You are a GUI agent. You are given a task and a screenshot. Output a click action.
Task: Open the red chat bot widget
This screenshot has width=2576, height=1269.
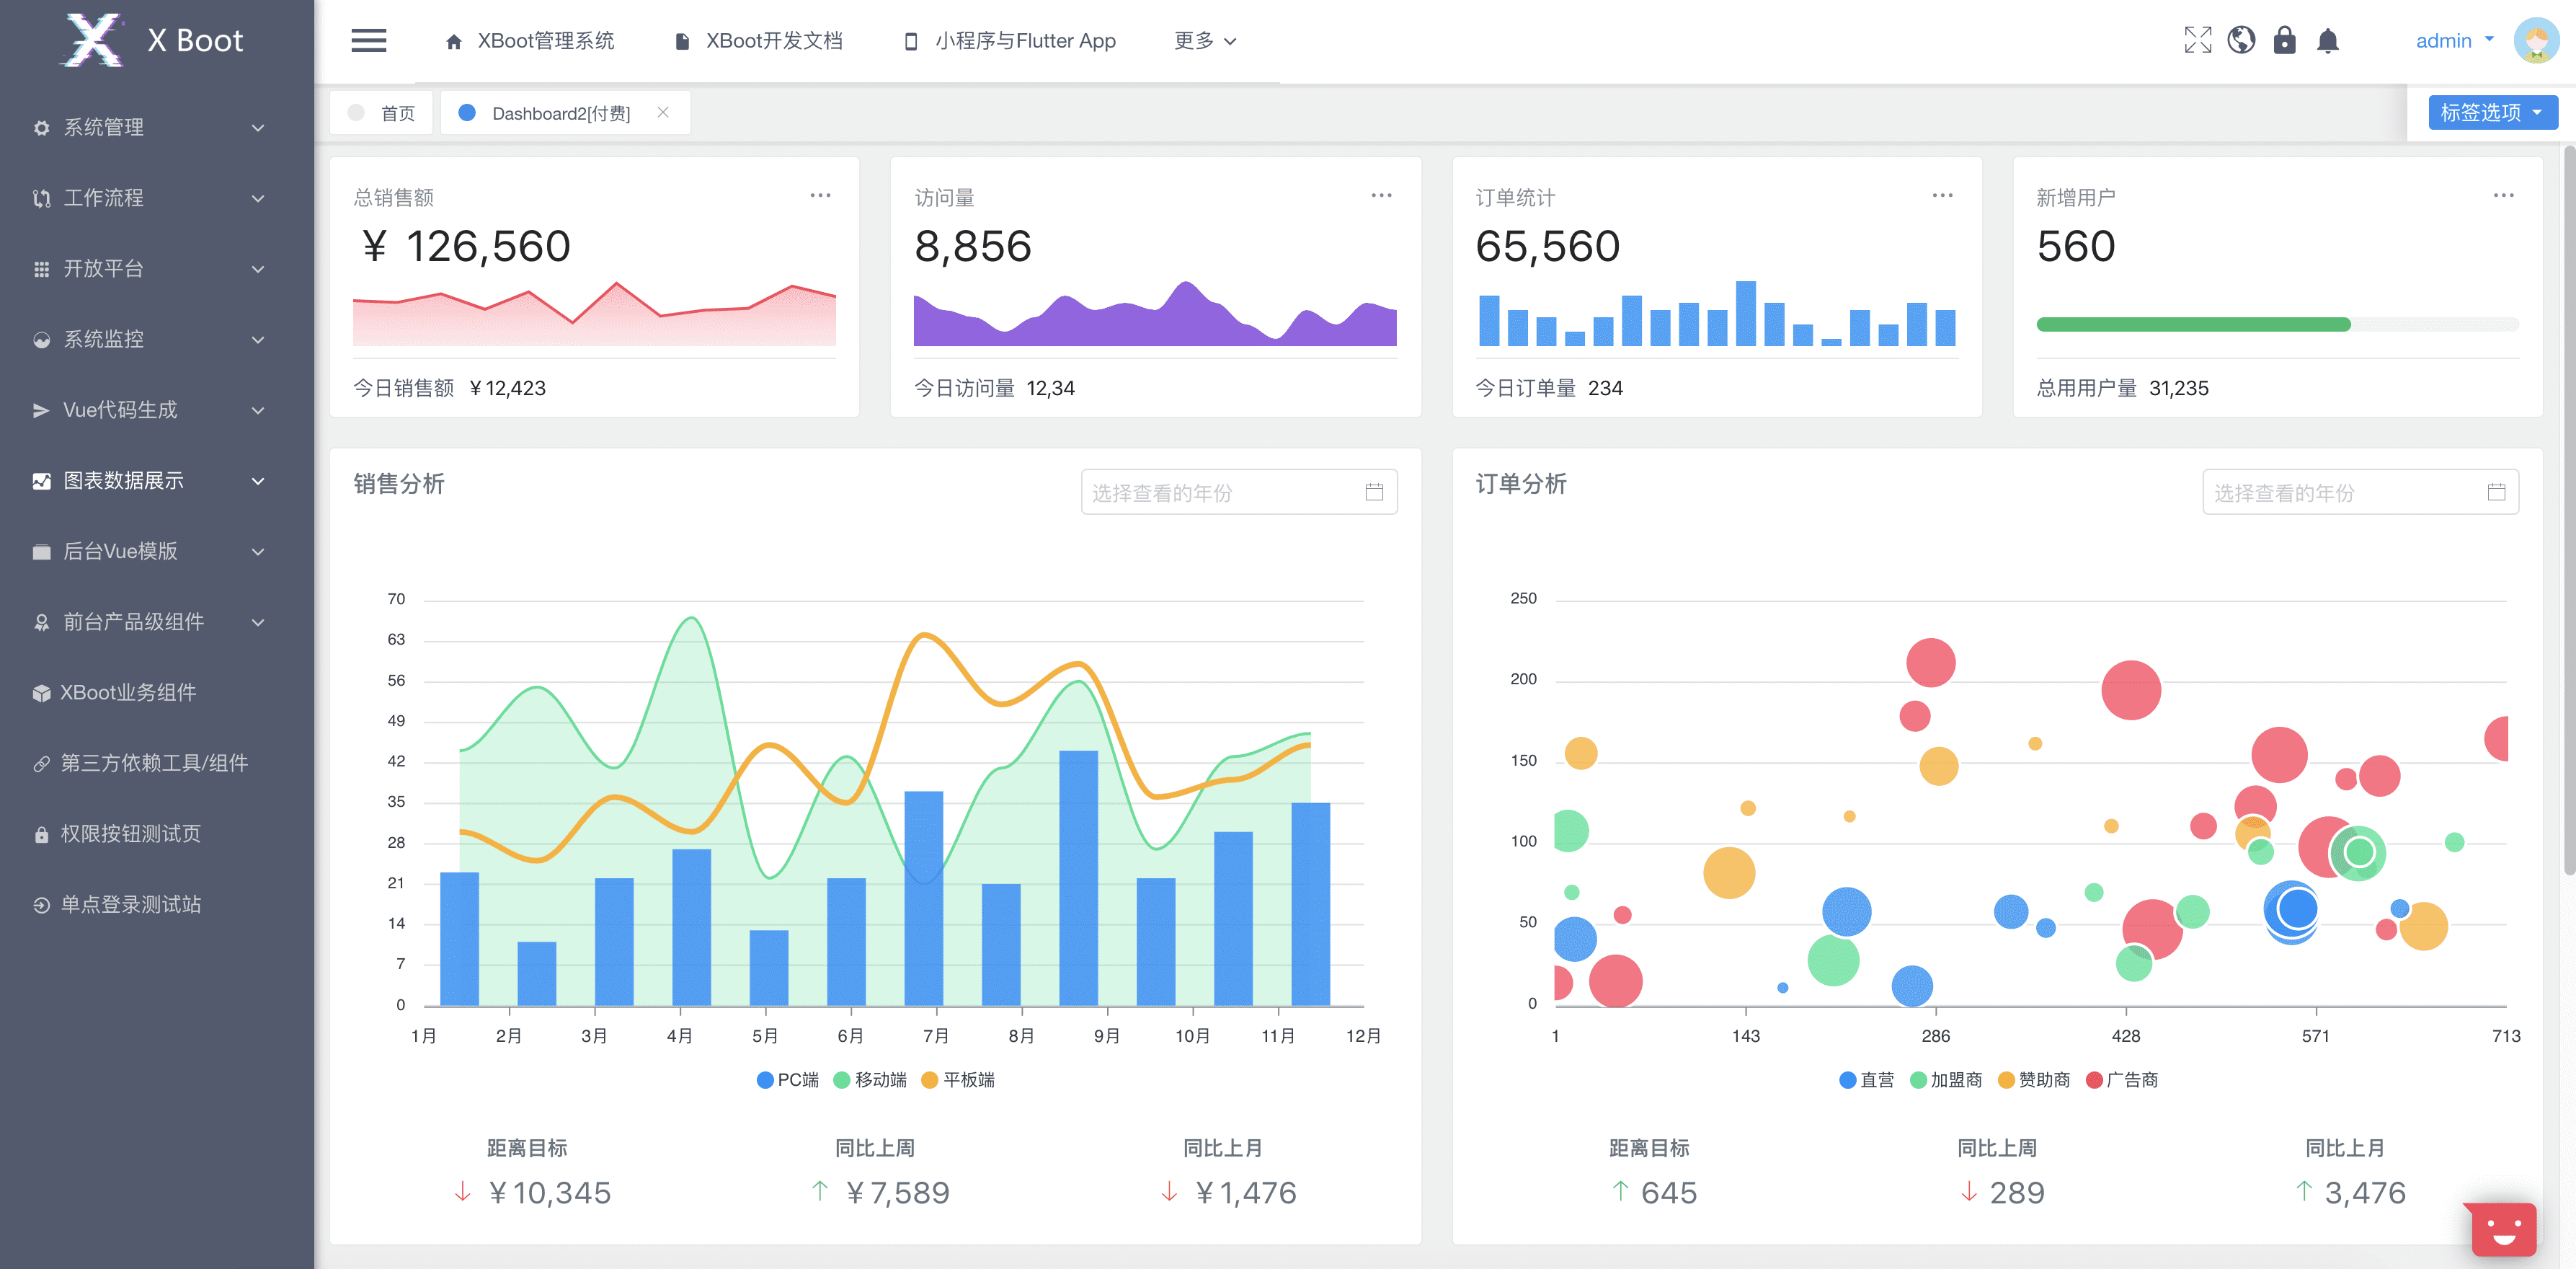click(x=2503, y=1229)
